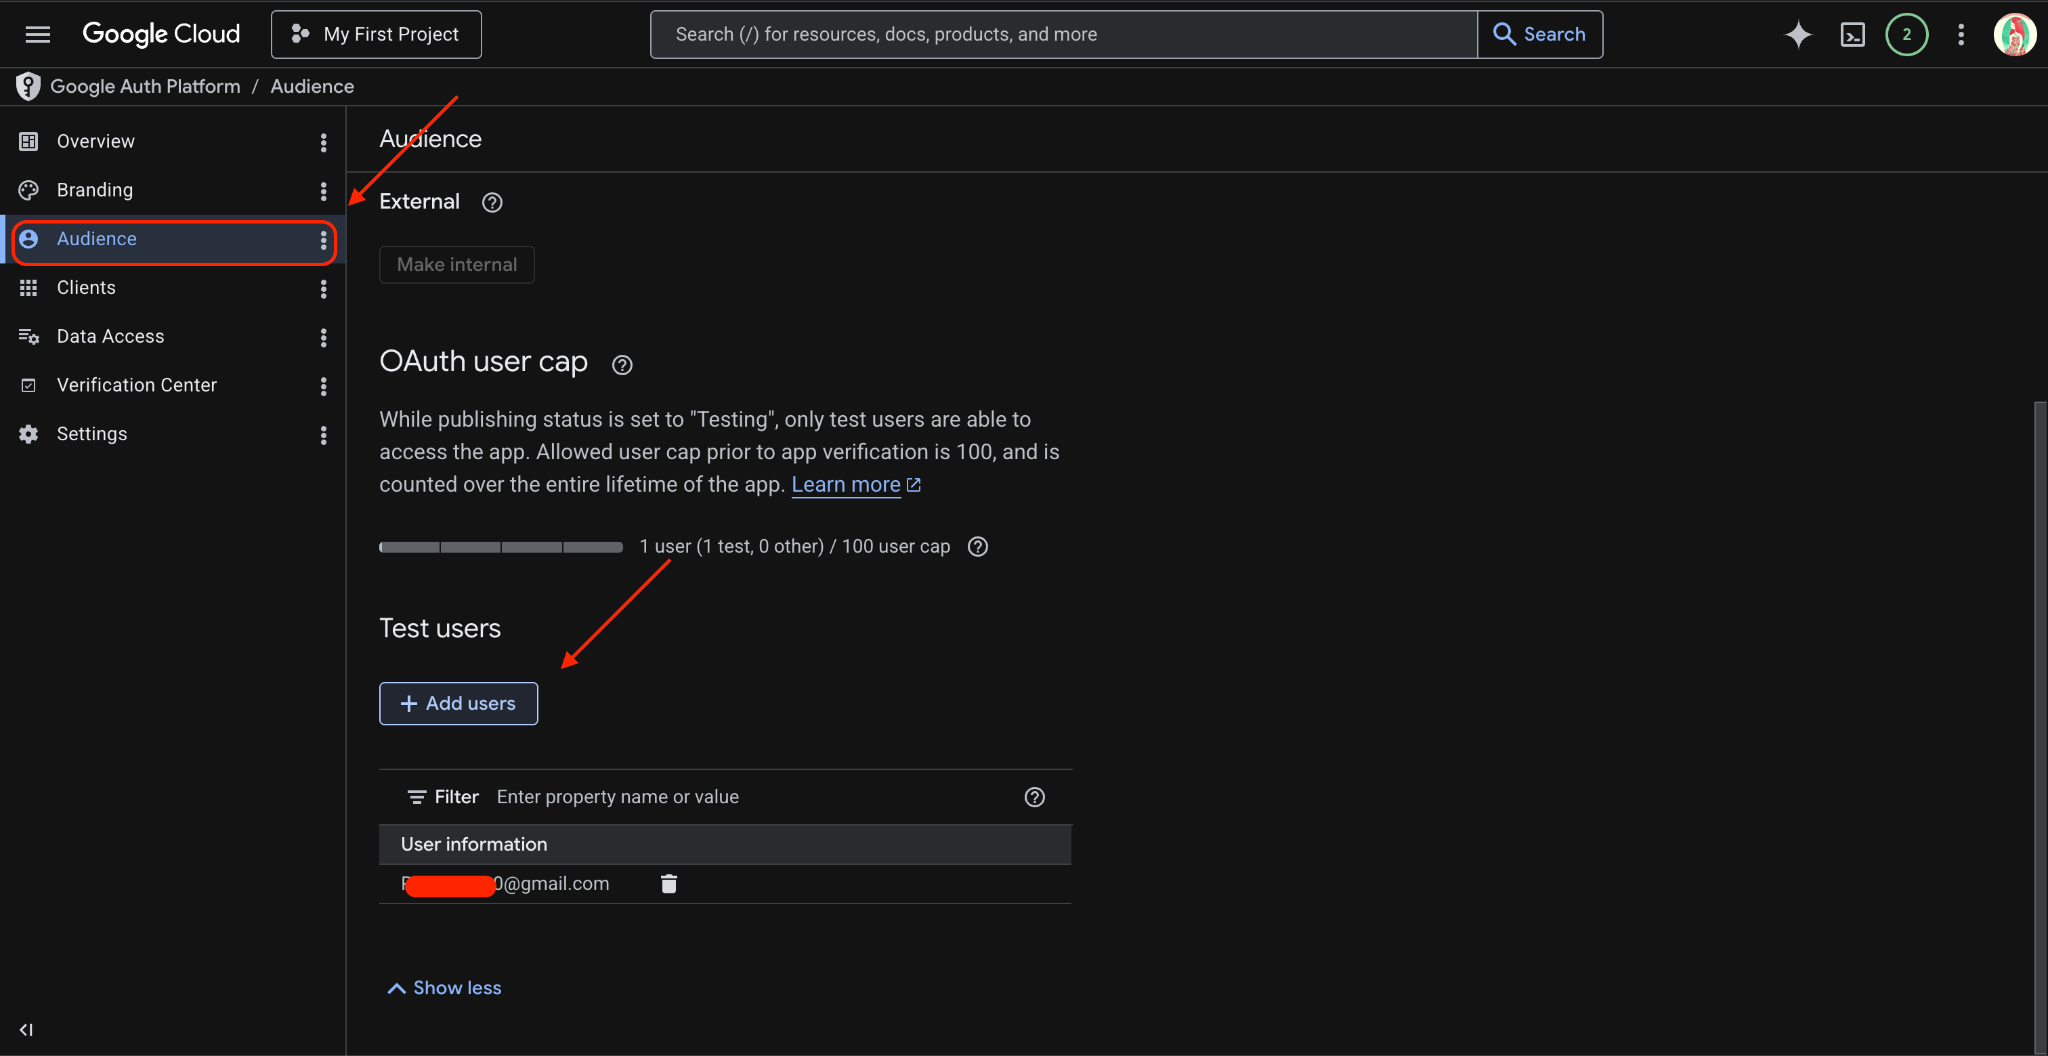
Task: Click the Google Cloud logo
Action: [161, 34]
